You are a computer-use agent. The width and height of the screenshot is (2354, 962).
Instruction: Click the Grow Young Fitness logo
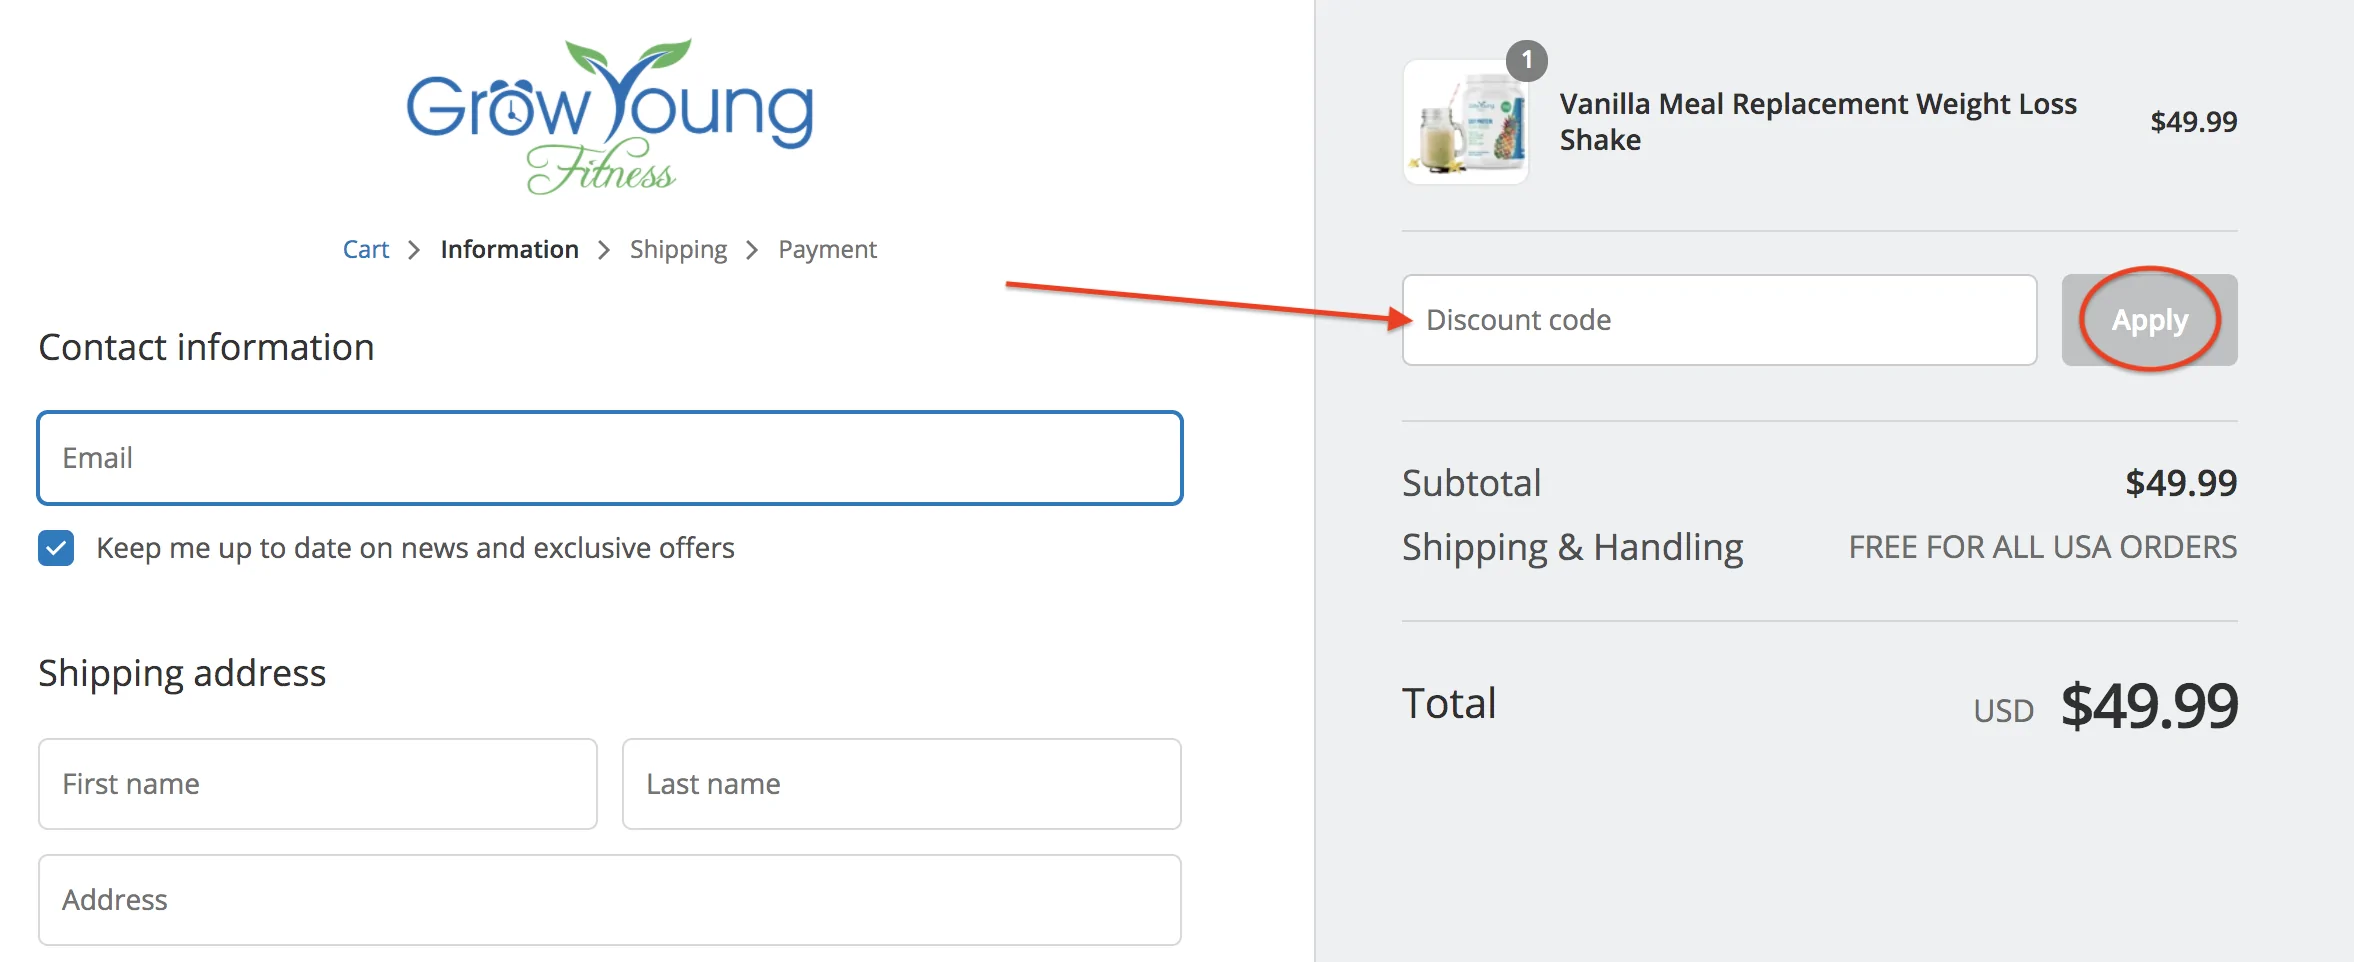tap(610, 117)
